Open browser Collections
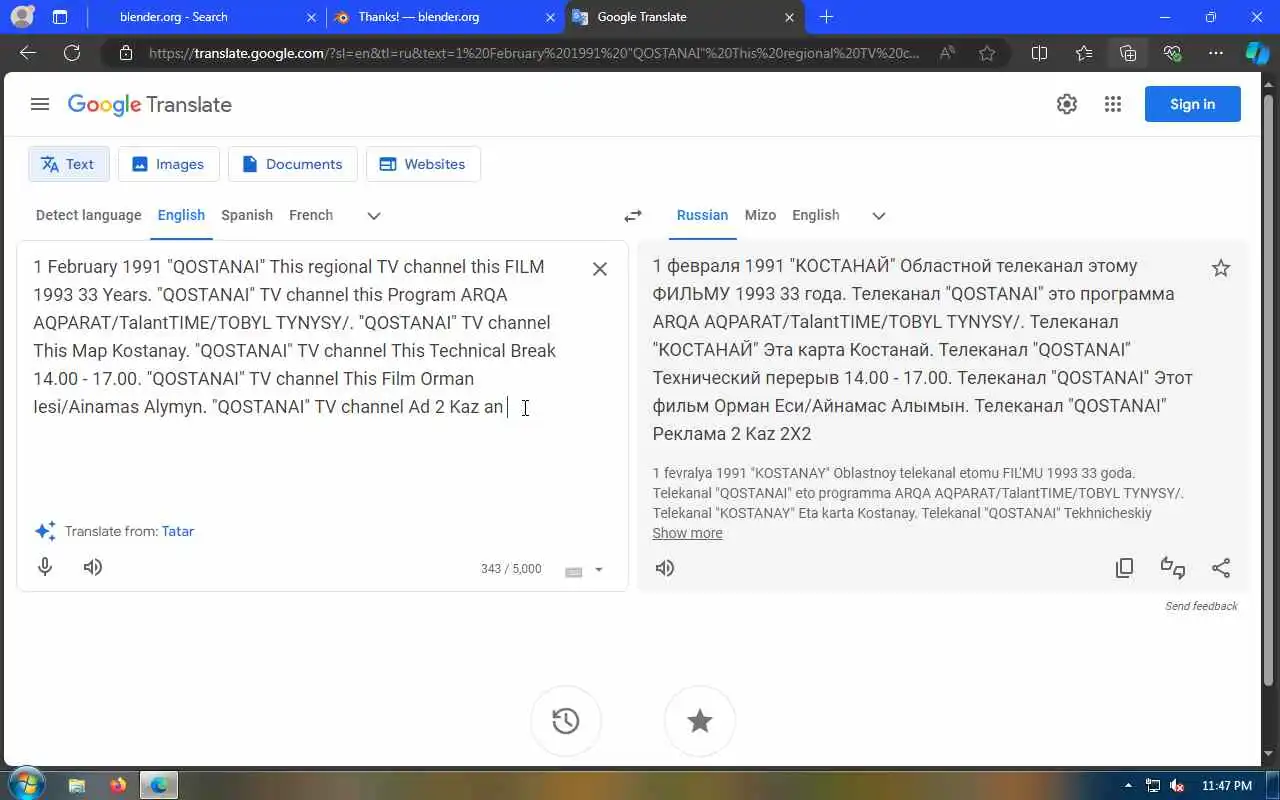Image resolution: width=1280 pixels, height=800 pixels. [1128, 53]
